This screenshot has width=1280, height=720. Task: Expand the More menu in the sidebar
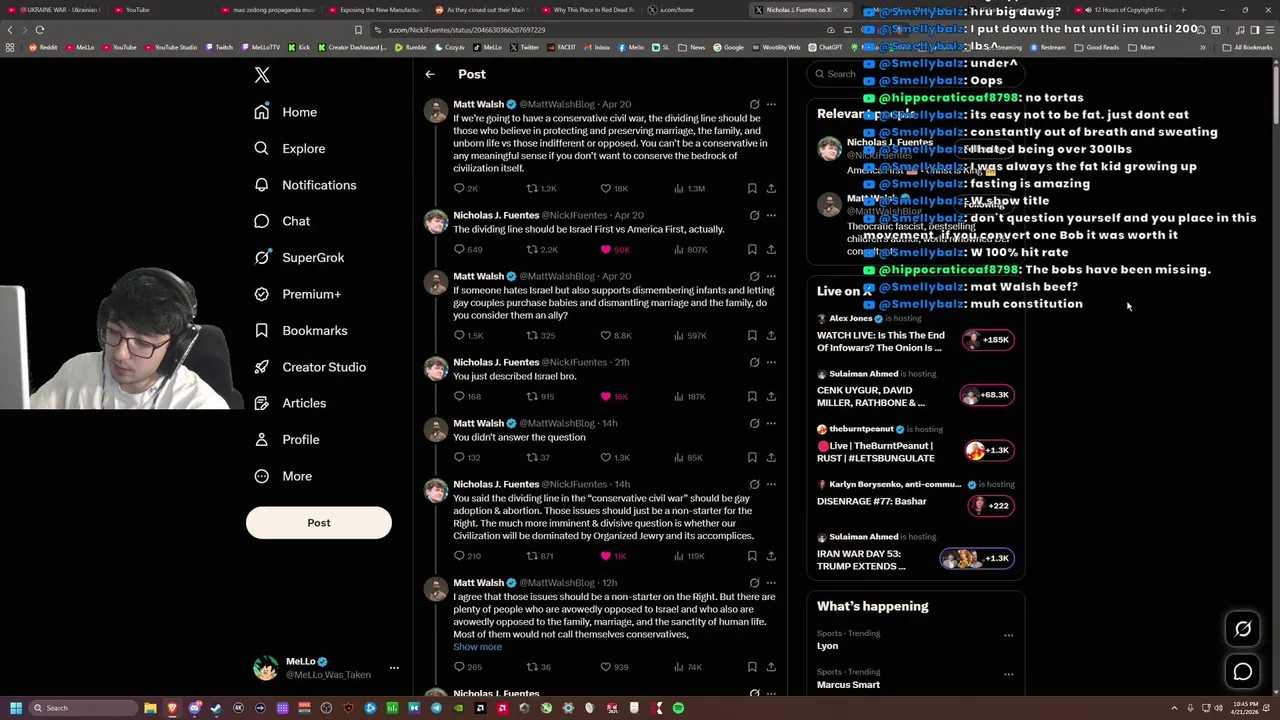283,476
